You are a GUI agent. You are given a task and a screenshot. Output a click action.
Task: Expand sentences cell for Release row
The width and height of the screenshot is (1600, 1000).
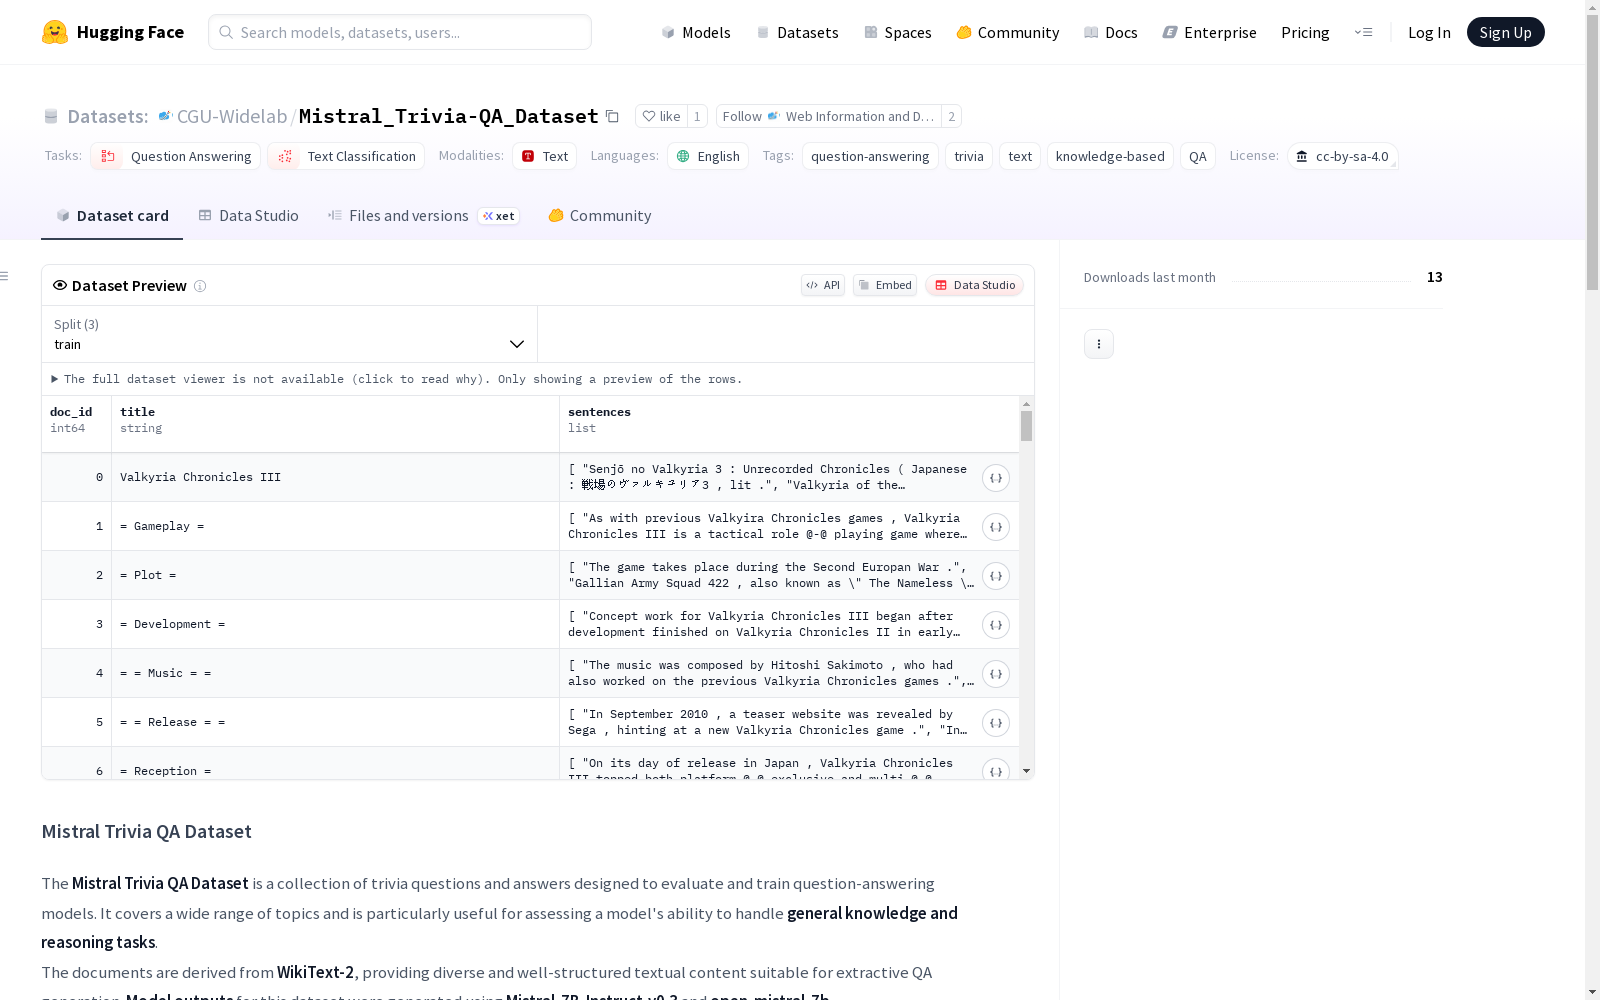point(996,723)
